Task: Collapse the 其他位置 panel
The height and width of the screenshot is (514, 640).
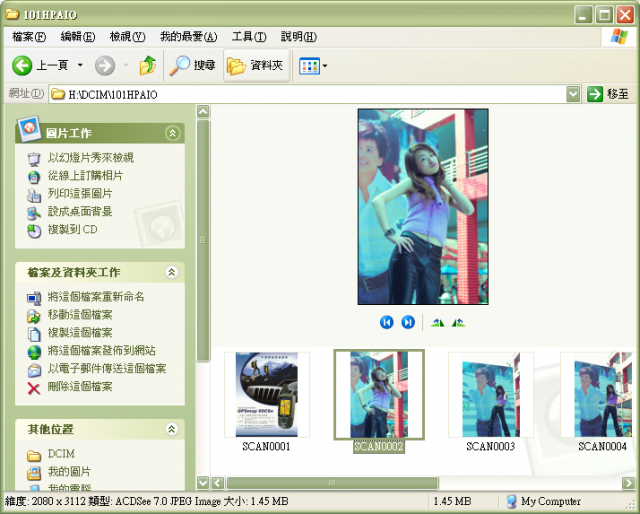Action: 172,429
